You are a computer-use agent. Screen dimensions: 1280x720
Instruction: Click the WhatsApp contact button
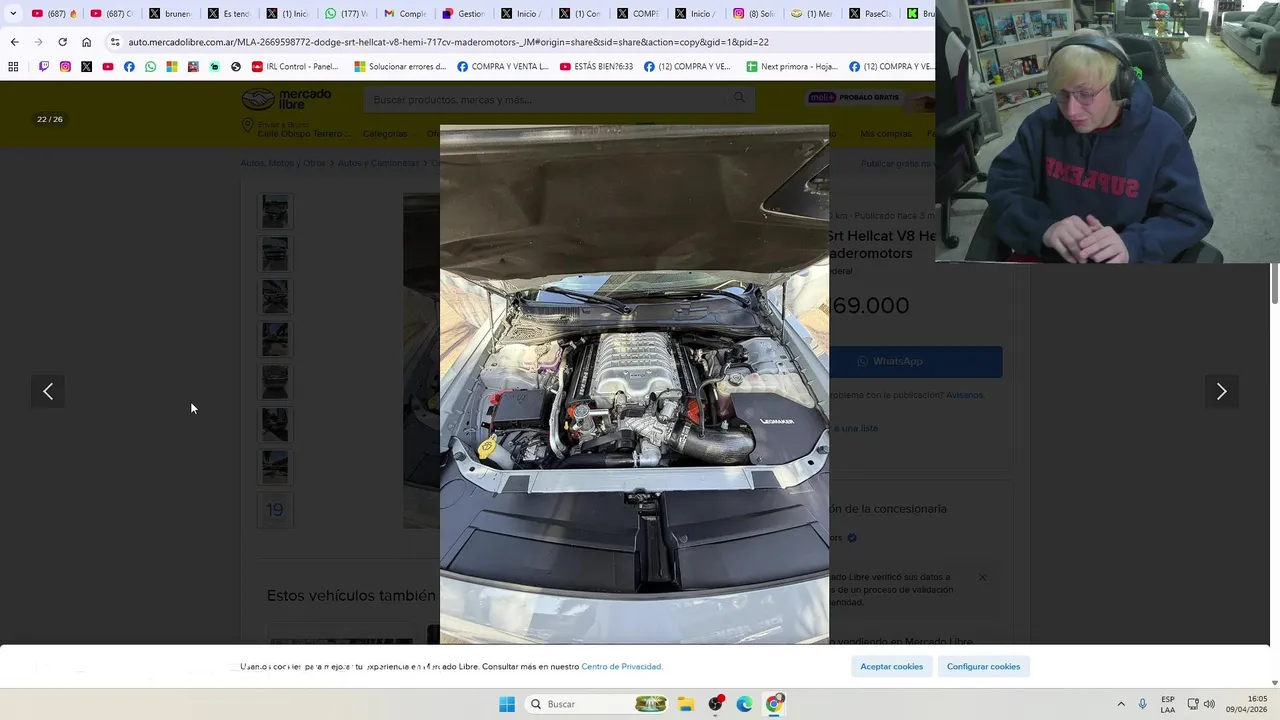[915, 361]
